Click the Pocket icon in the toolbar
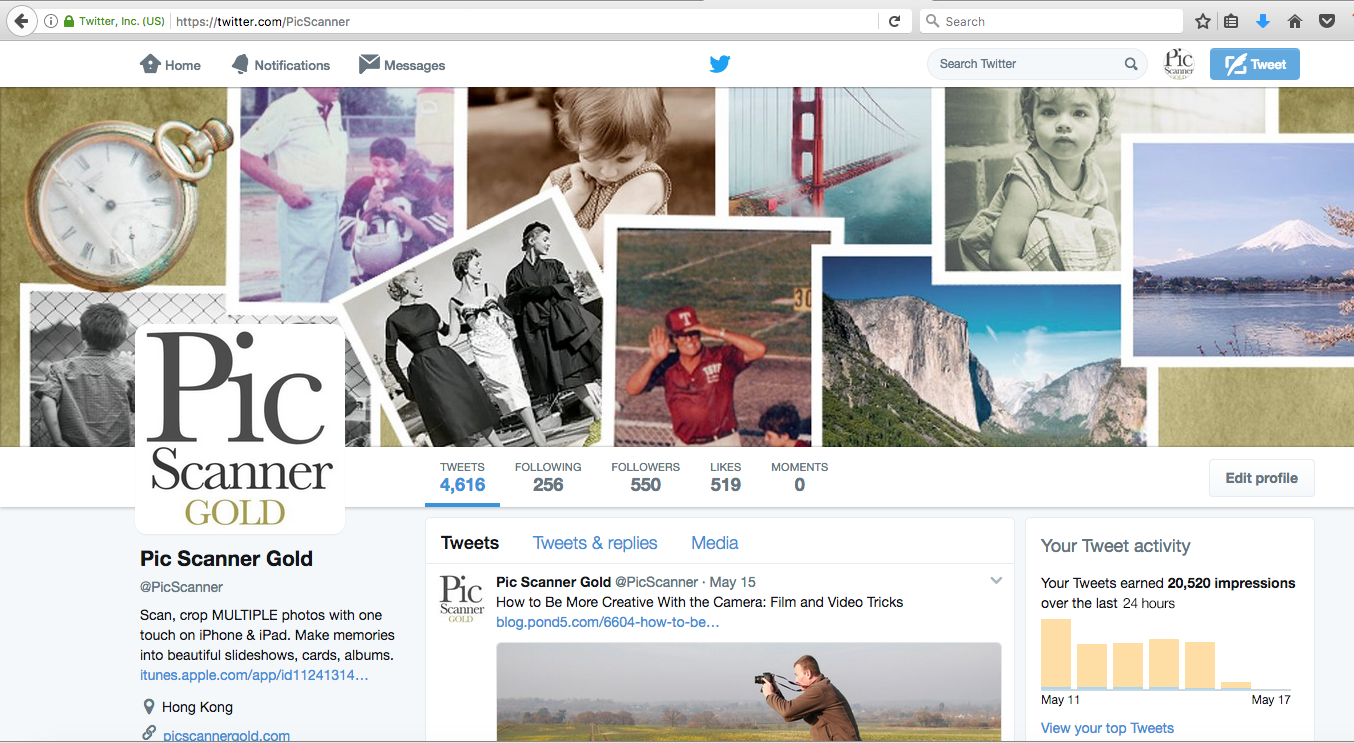 coord(1327,21)
